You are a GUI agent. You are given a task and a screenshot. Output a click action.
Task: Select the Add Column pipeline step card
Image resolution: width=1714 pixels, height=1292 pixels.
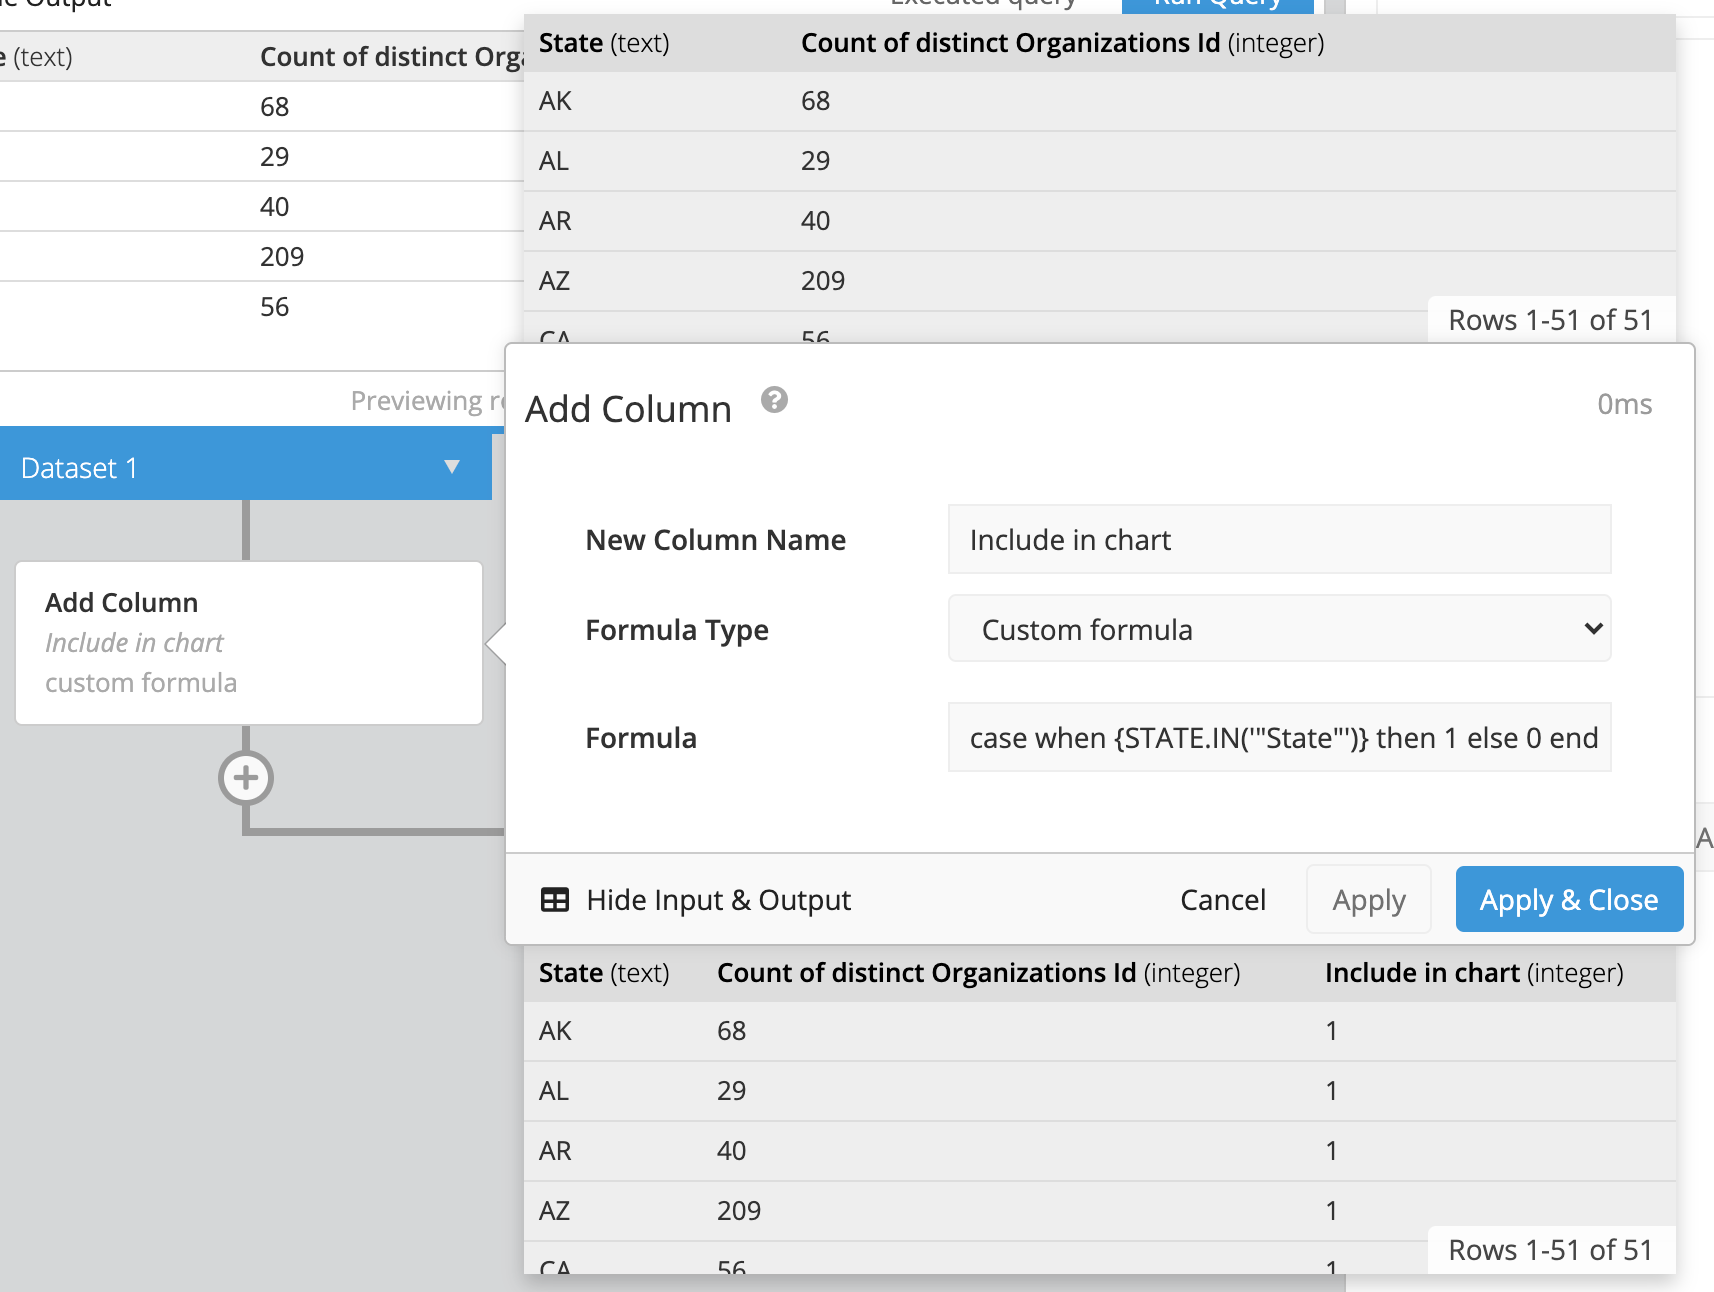249,643
